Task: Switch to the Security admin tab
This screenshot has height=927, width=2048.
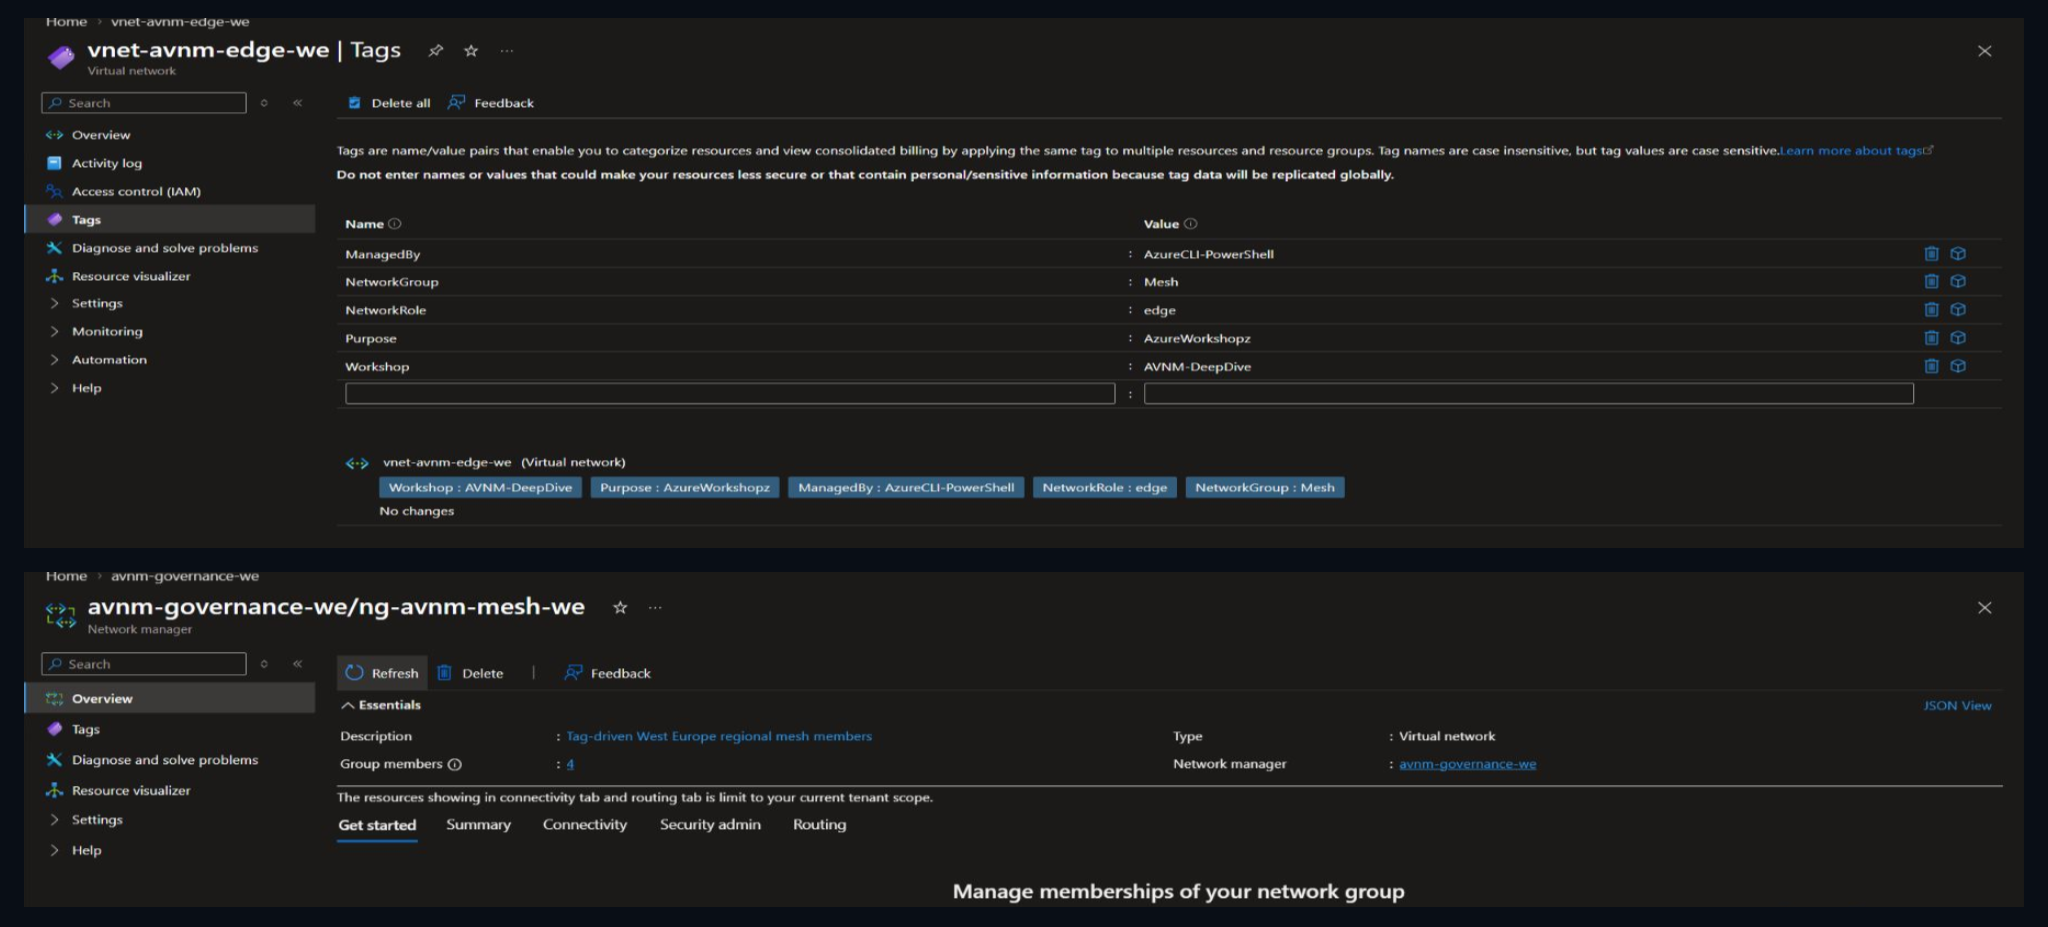Action: 710,825
